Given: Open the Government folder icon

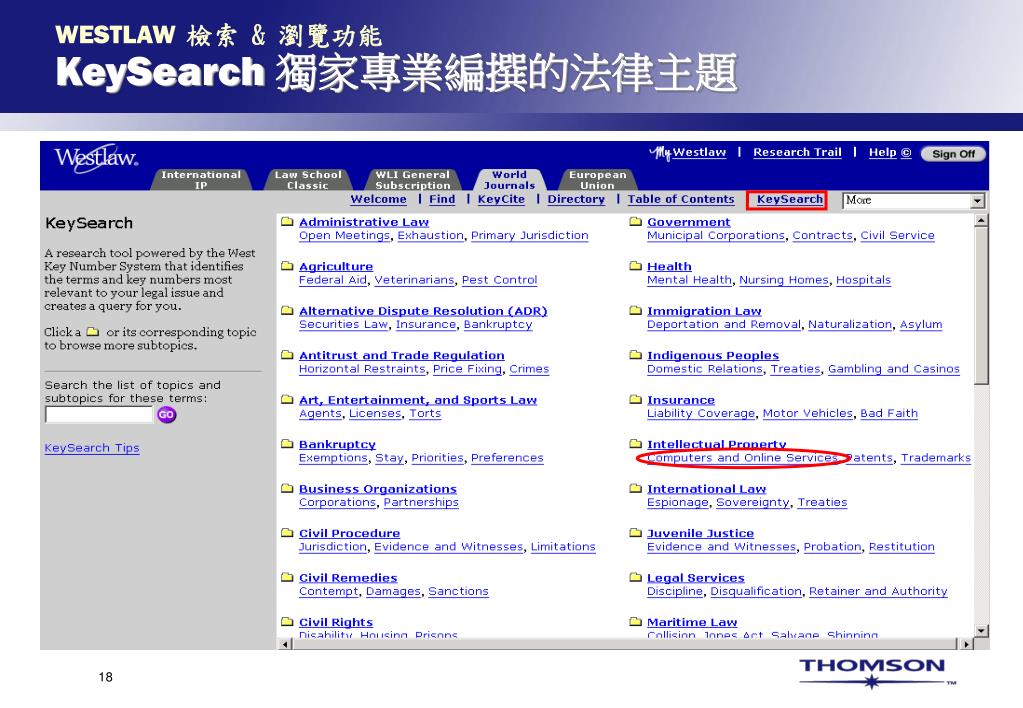Looking at the screenshot, I should 635,222.
